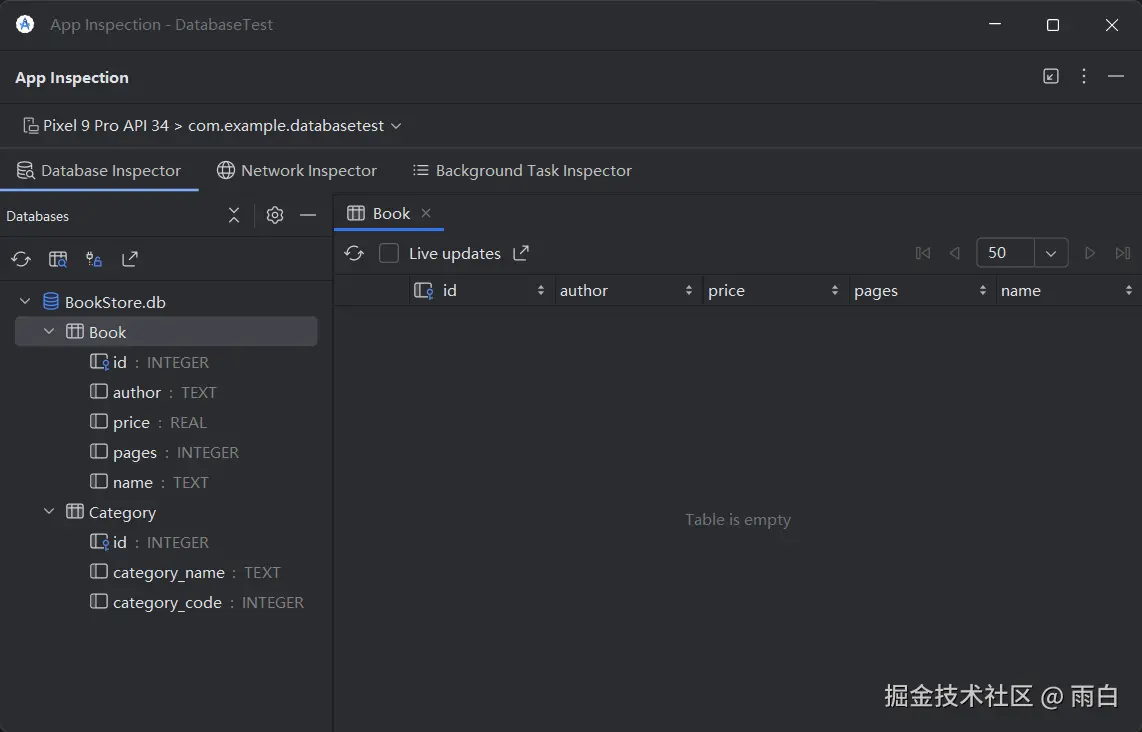Collapse the Category table node
Viewport: 1142px width, 732px height.
(x=49, y=511)
